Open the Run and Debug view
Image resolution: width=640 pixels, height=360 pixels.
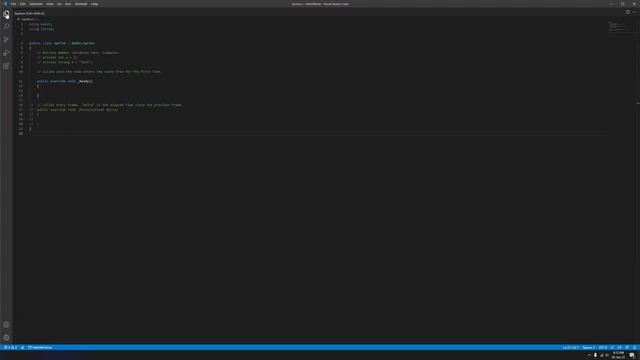6,53
